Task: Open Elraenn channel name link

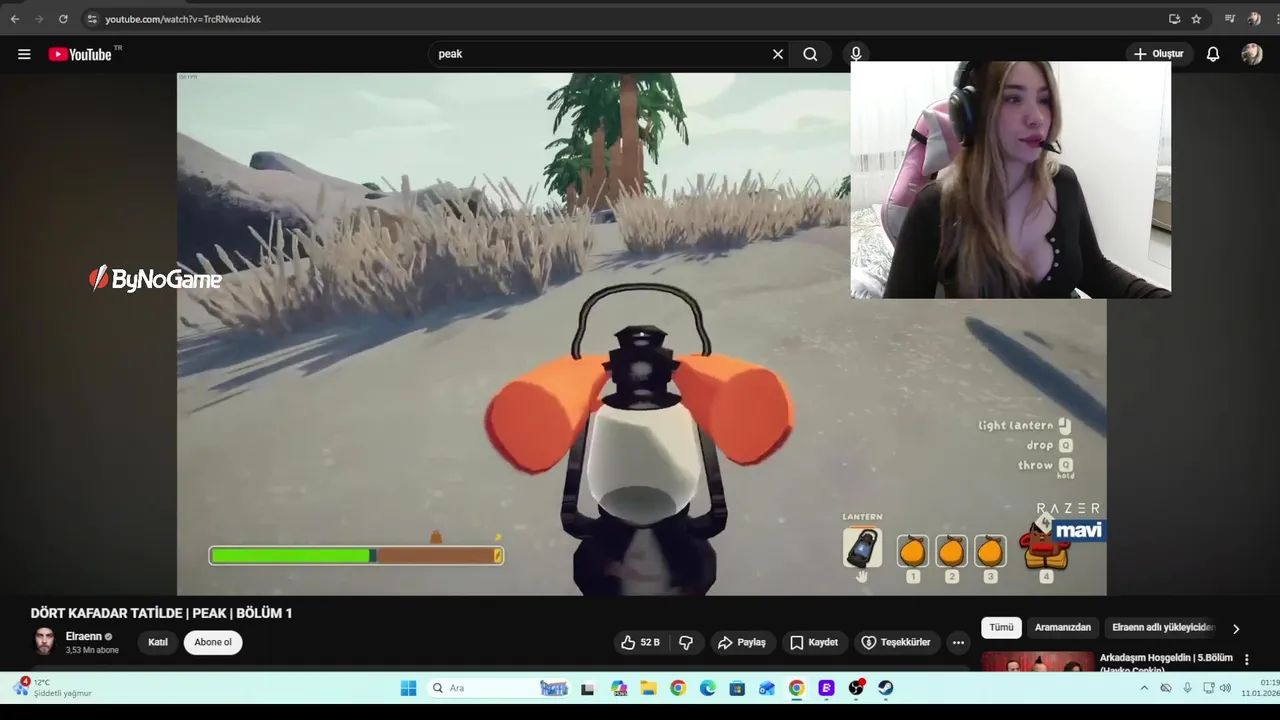Action: [x=84, y=636]
